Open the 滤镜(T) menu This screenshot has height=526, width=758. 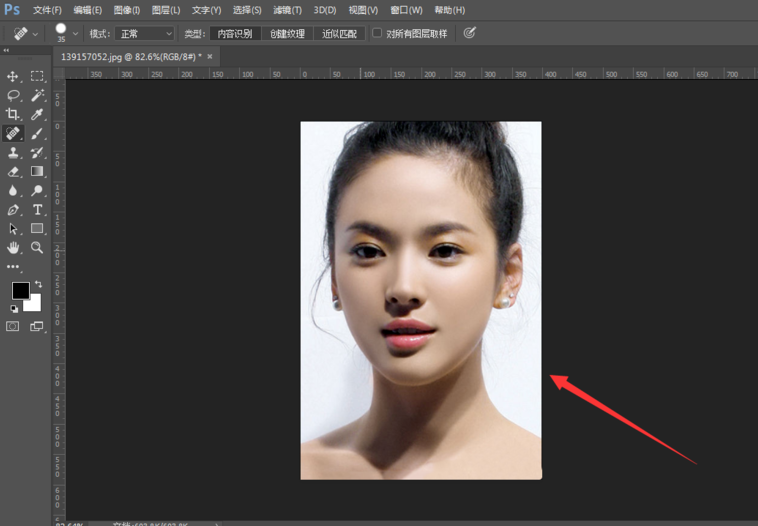click(x=288, y=10)
